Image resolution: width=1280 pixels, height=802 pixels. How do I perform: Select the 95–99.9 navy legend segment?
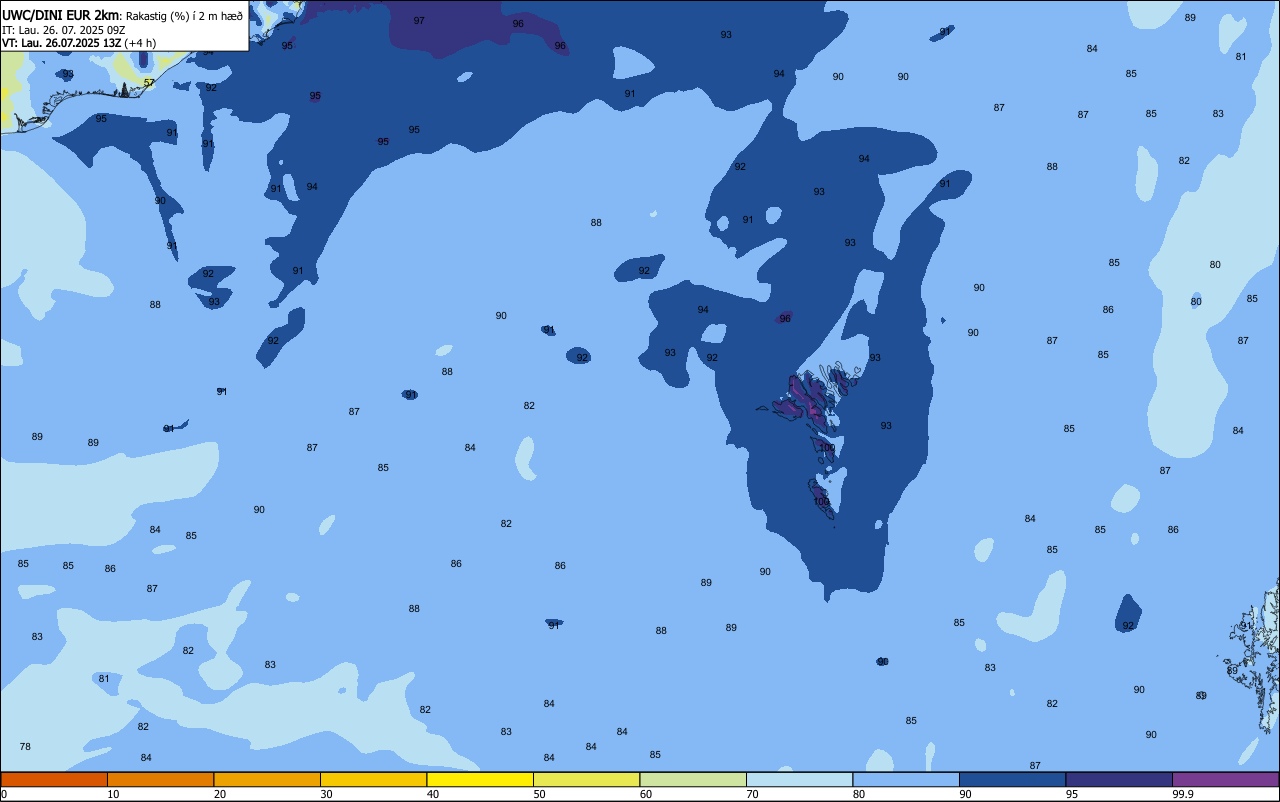[x=1119, y=779]
